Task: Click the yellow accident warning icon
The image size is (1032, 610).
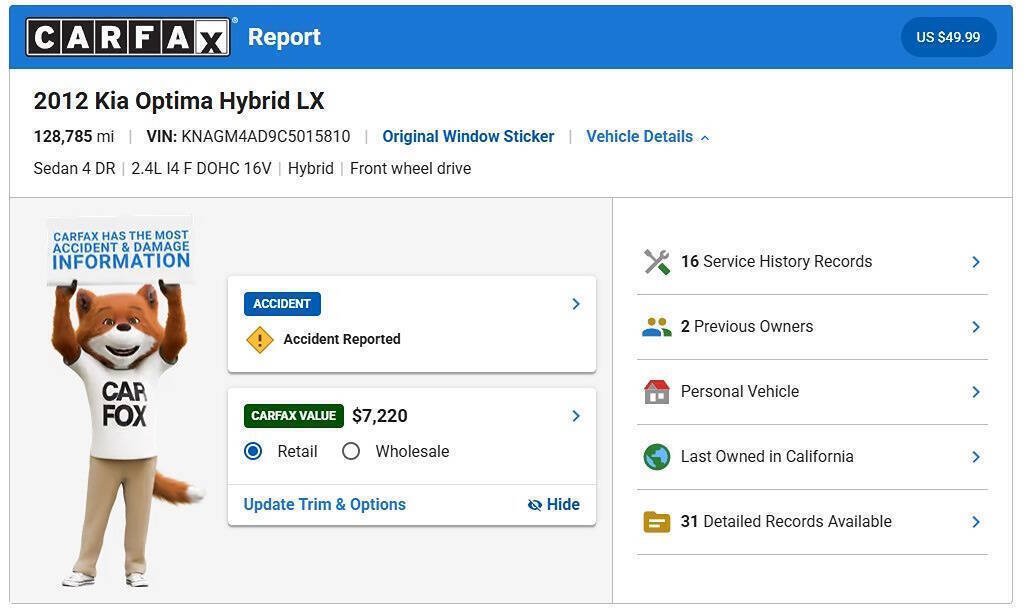Action: pyautogui.click(x=259, y=340)
